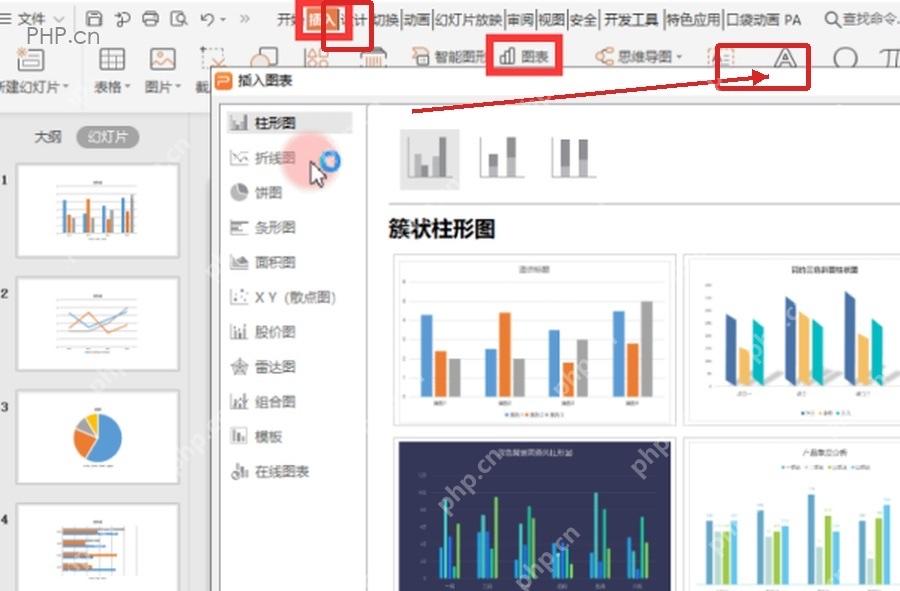Screen dimensions: 900x591
Task: Select slide 1 thumbnail with column chart
Action: click(x=98, y=211)
